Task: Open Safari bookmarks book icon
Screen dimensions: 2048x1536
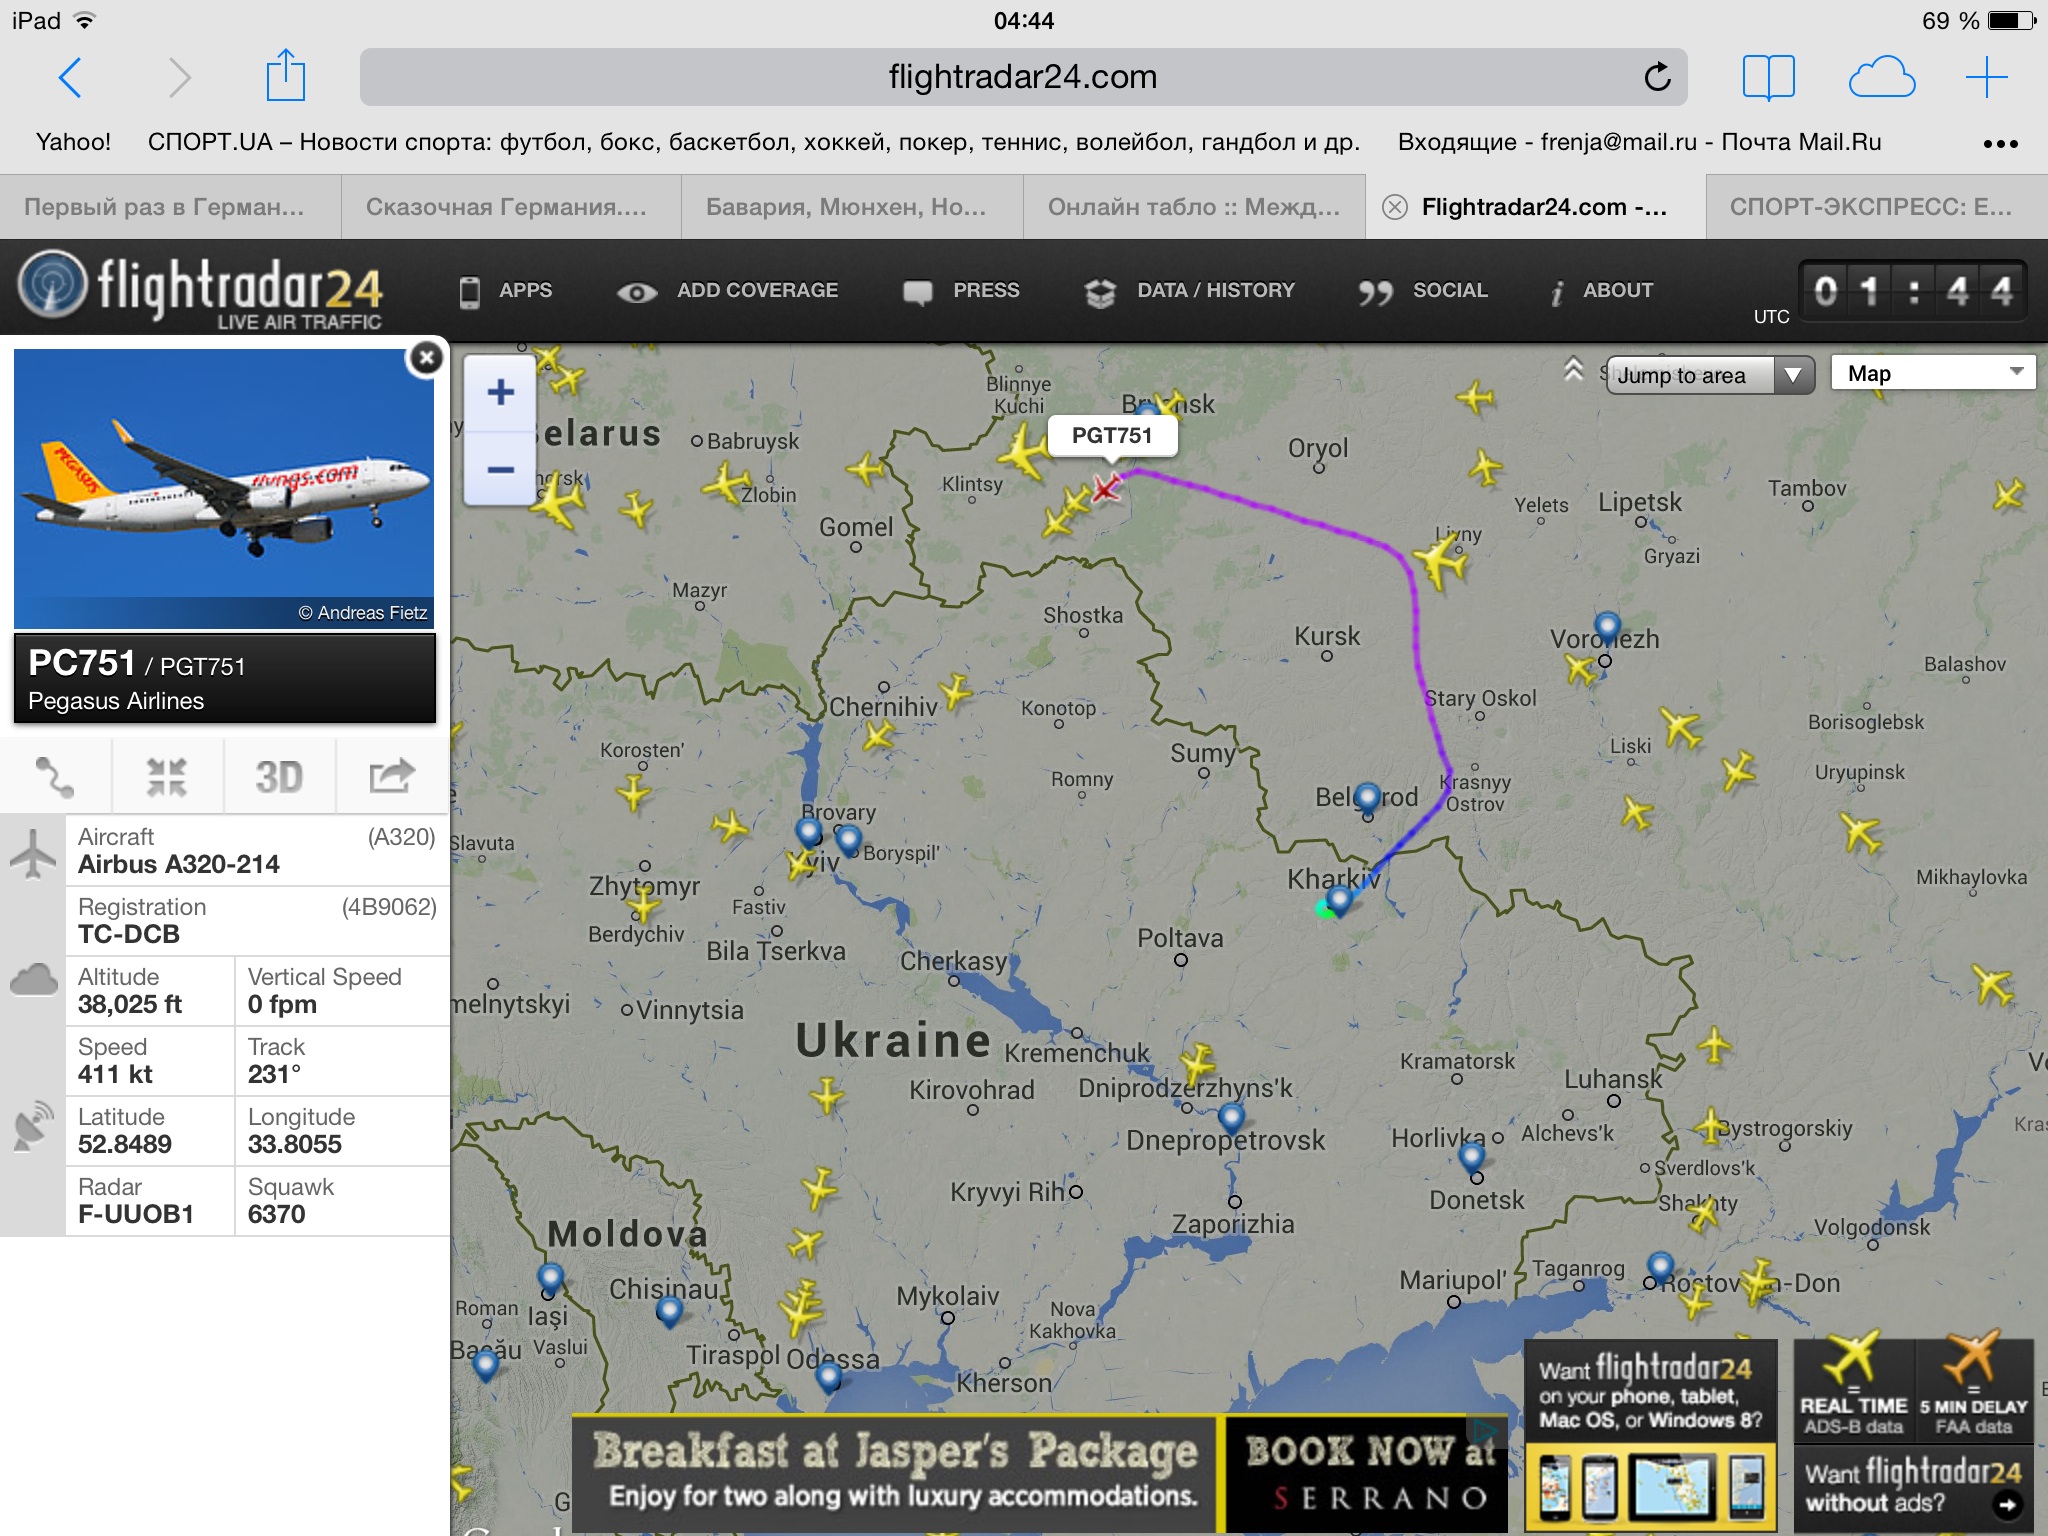Action: click(1768, 77)
